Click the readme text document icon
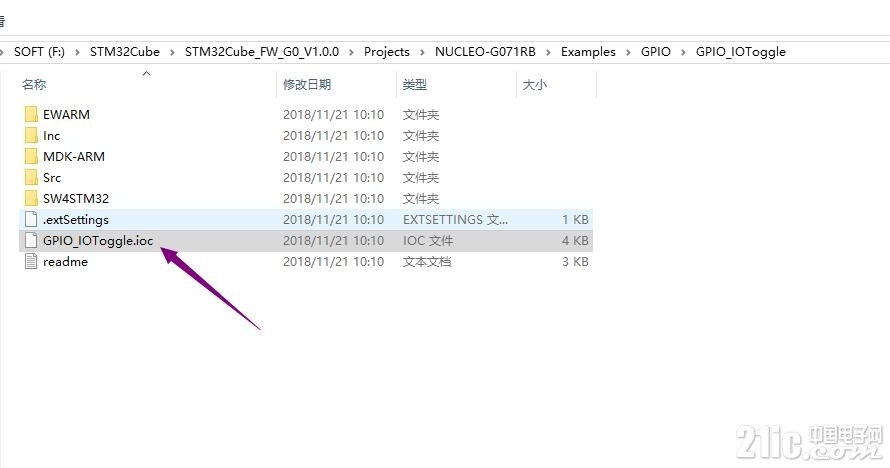The image size is (890, 468). point(31,262)
